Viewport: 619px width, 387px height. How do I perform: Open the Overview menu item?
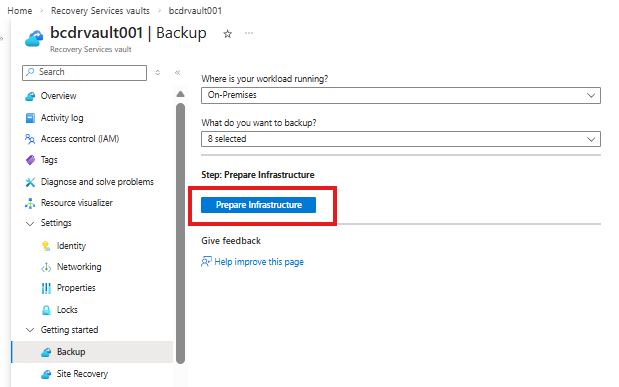(x=58, y=96)
